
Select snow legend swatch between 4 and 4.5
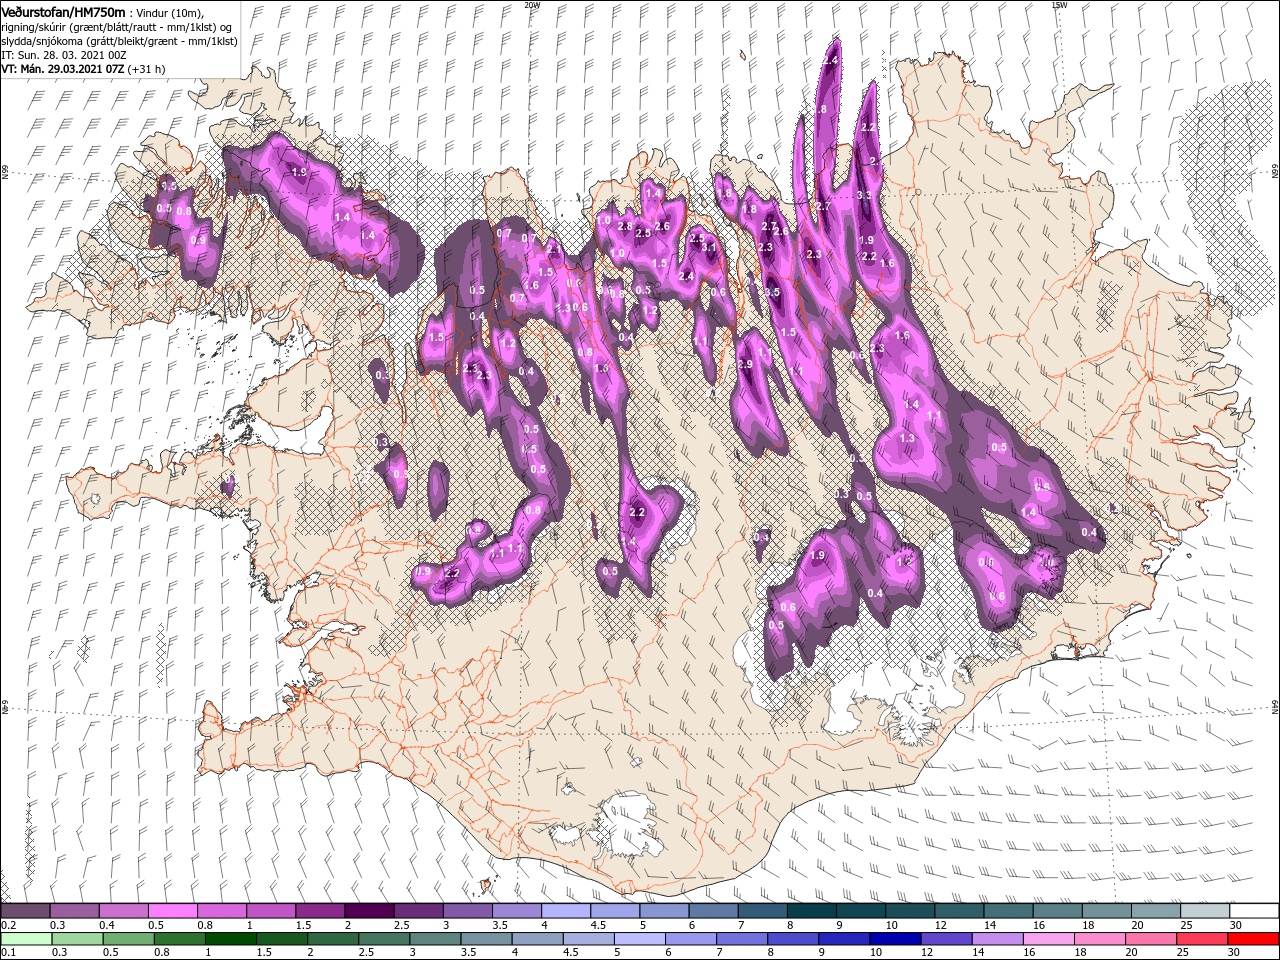[x=565, y=911]
